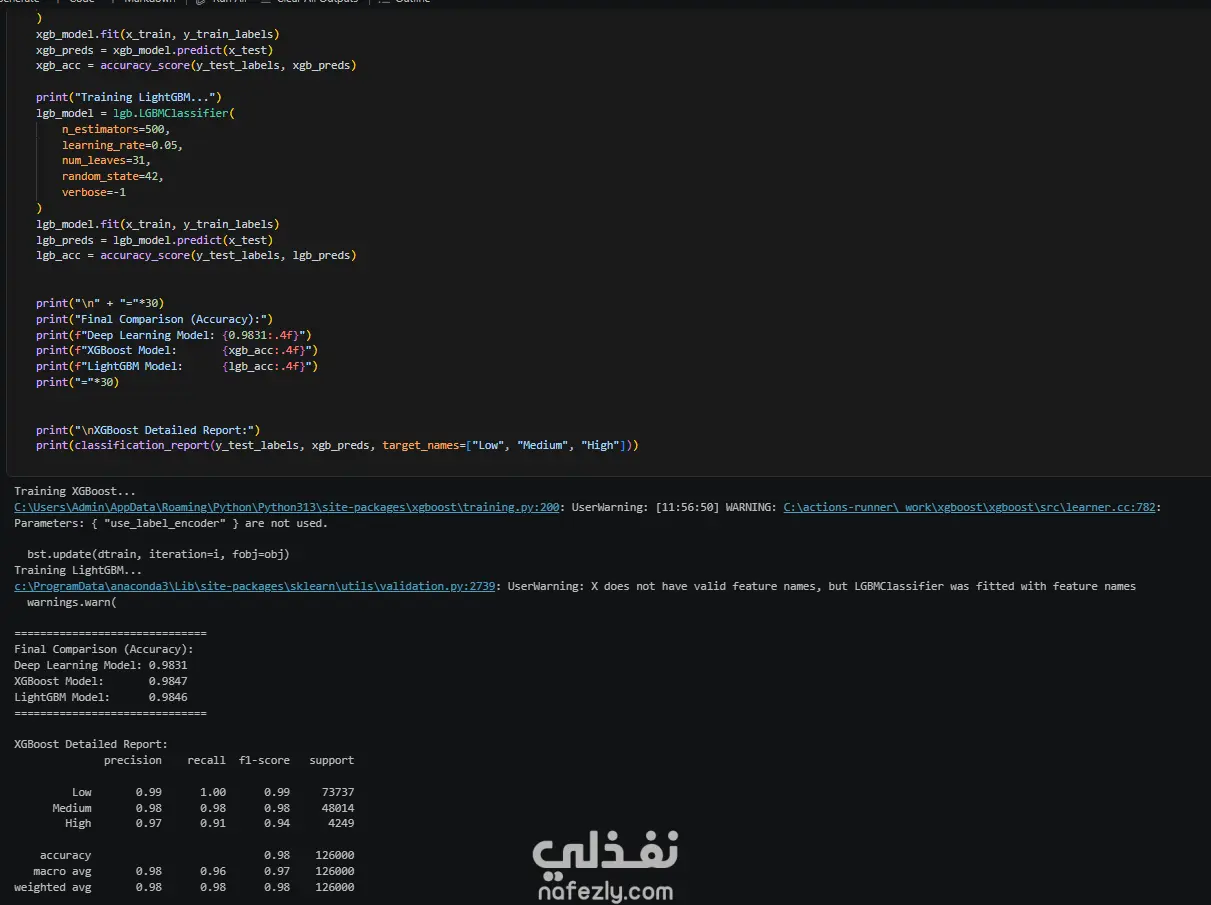This screenshot has height=905, width=1211.
Task: Click the print("\nXGBoost Detailed Report:") code line
Action: (148, 430)
